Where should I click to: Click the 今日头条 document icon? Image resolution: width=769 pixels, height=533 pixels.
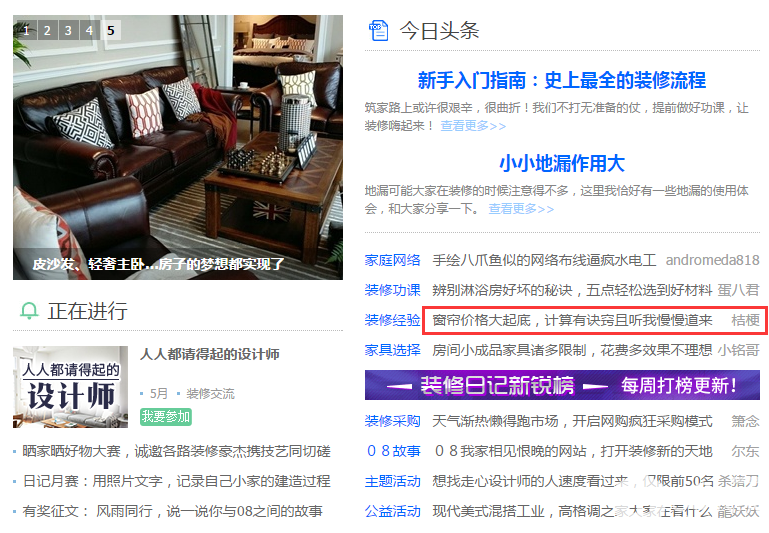(x=378, y=30)
